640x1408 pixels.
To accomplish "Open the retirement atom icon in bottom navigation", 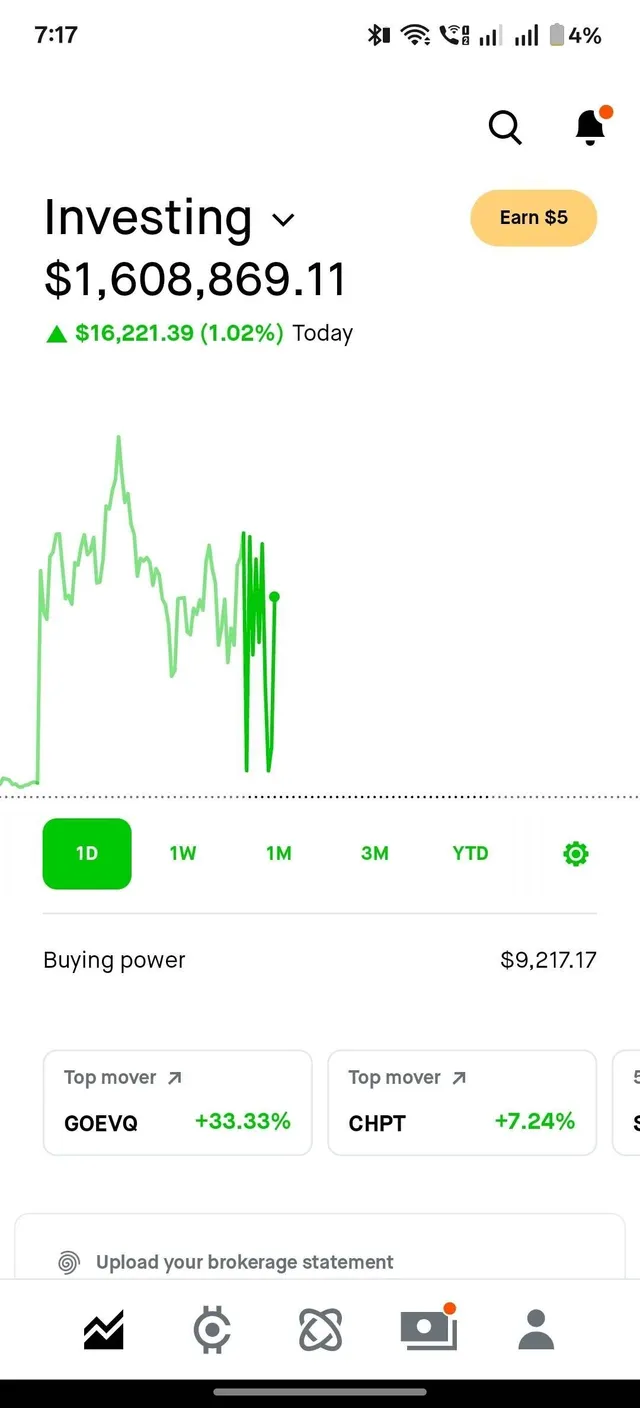I will pos(320,1330).
